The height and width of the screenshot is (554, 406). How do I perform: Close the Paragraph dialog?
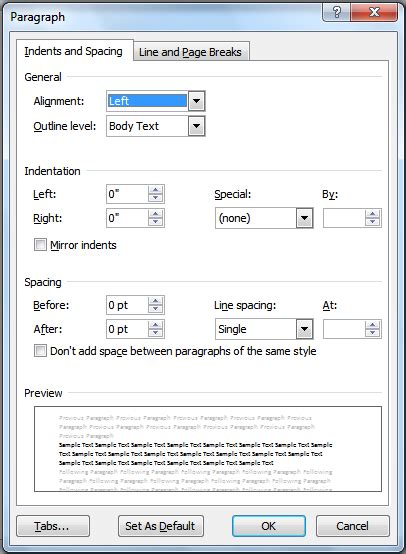click(x=374, y=13)
